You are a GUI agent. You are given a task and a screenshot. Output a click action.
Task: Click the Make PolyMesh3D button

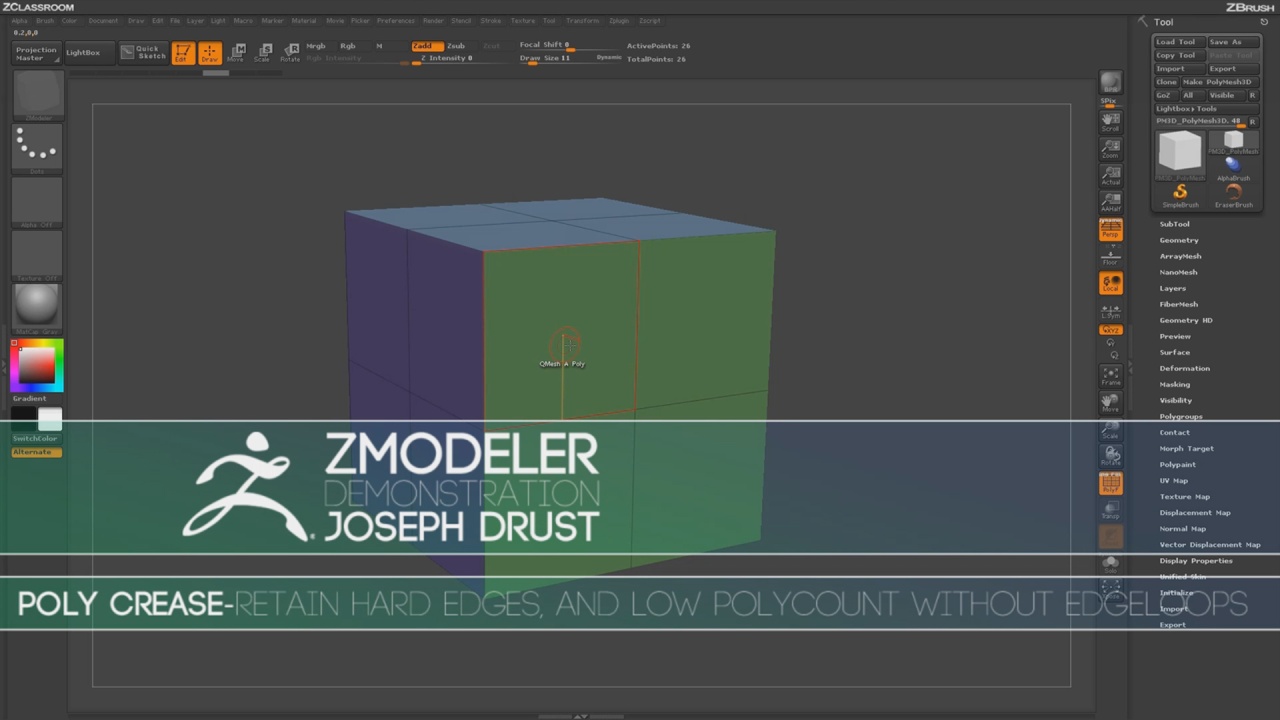[1219, 82]
